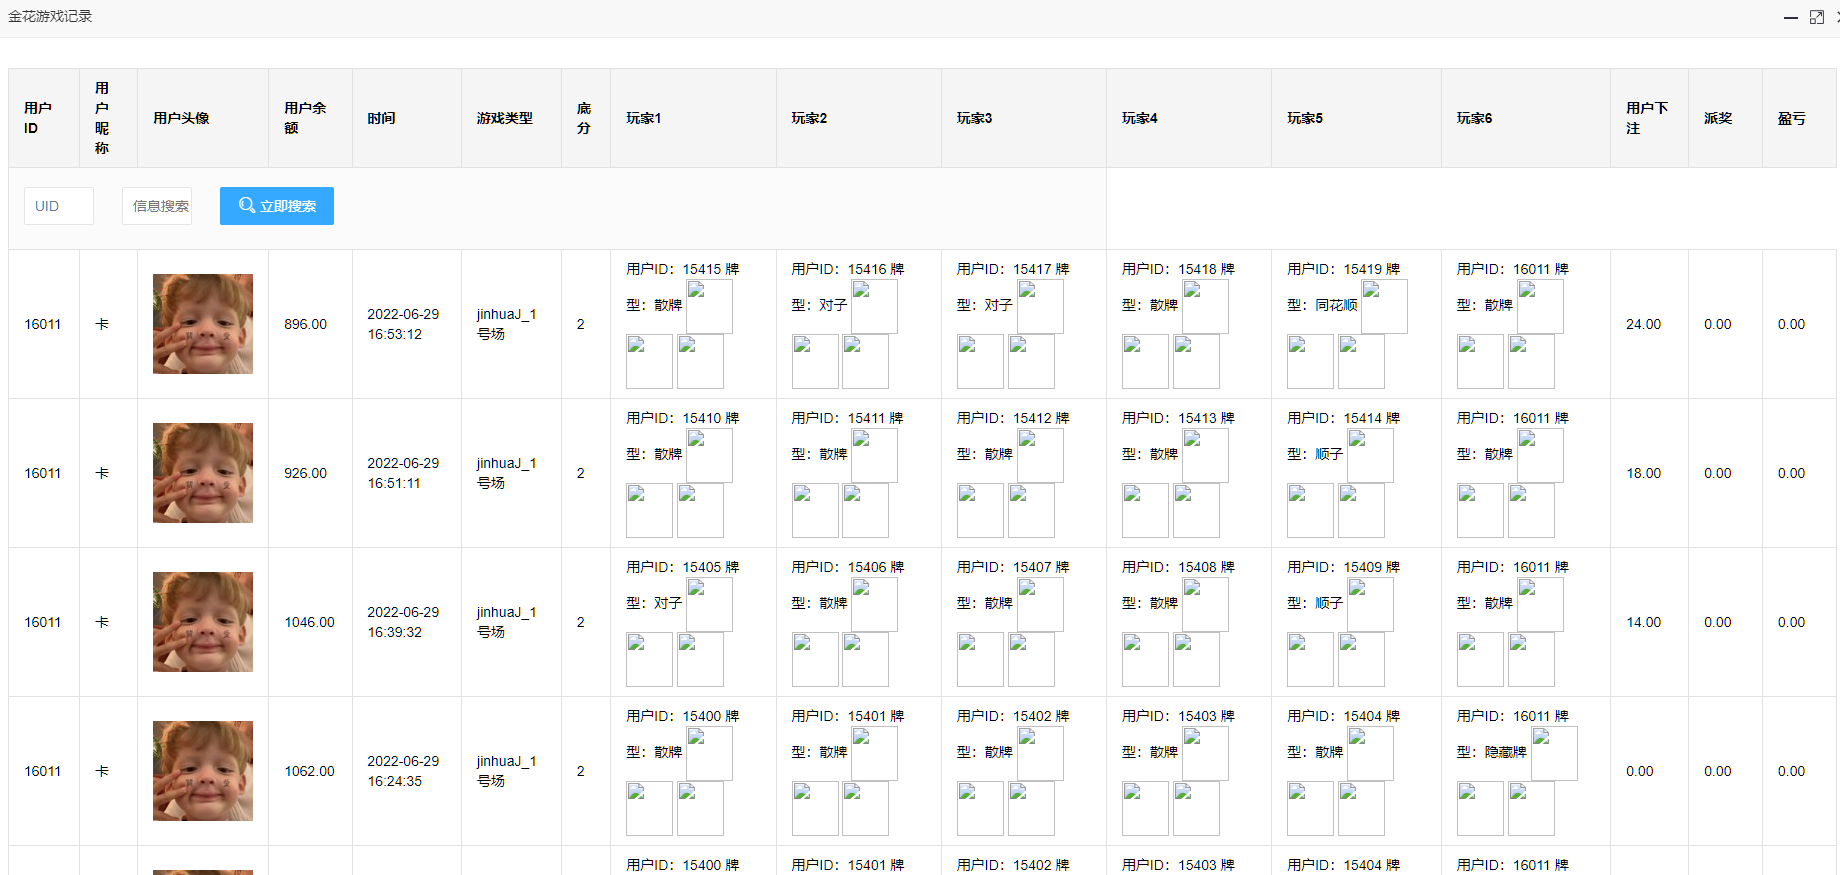Click the 盈亏 column header

coord(1791,118)
